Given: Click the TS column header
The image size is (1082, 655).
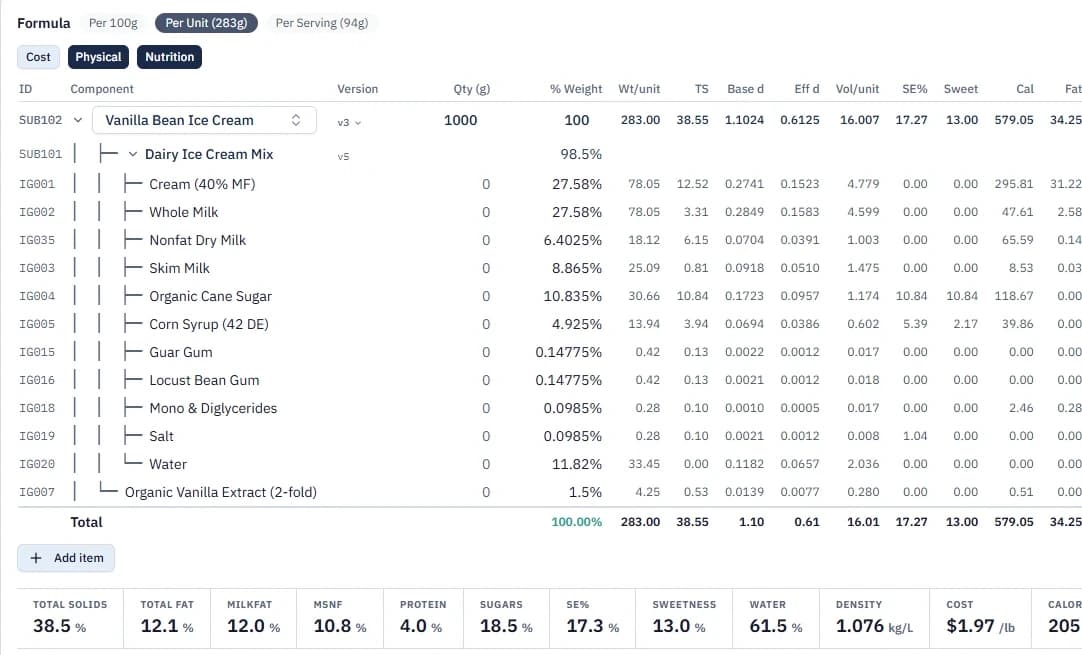Looking at the screenshot, I should pos(701,89).
